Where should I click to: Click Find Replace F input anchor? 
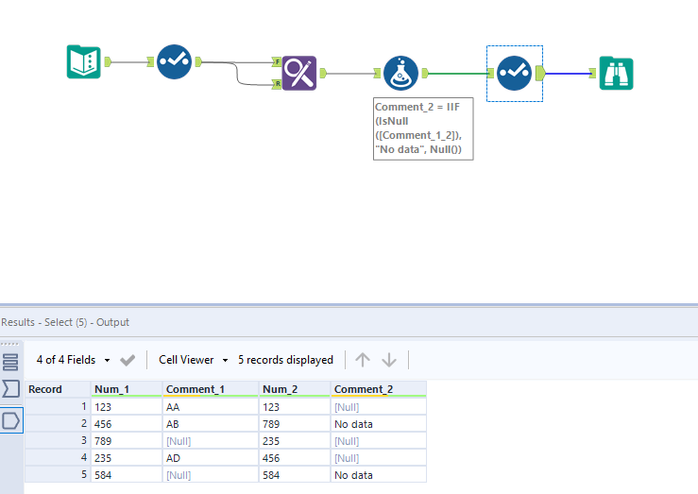pyautogui.click(x=277, y=62)
